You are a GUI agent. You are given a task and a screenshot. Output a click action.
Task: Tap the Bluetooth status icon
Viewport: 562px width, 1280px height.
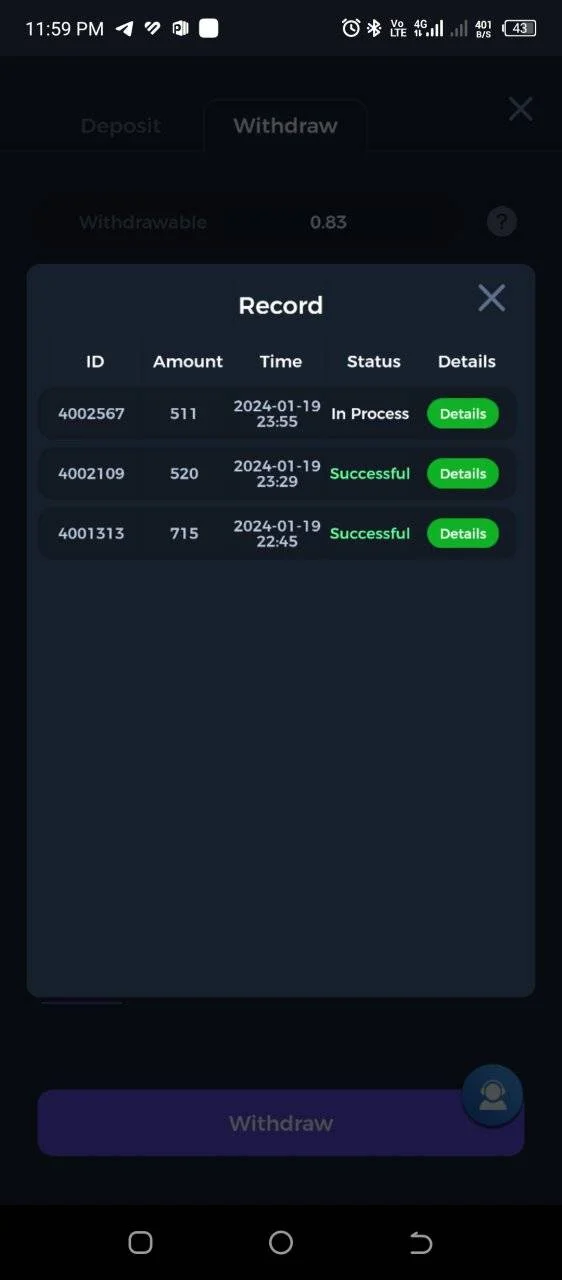(374, 28)
